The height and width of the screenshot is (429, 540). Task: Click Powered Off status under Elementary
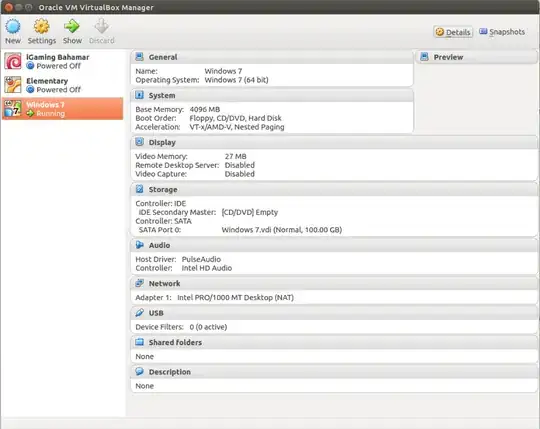point(59,90)
